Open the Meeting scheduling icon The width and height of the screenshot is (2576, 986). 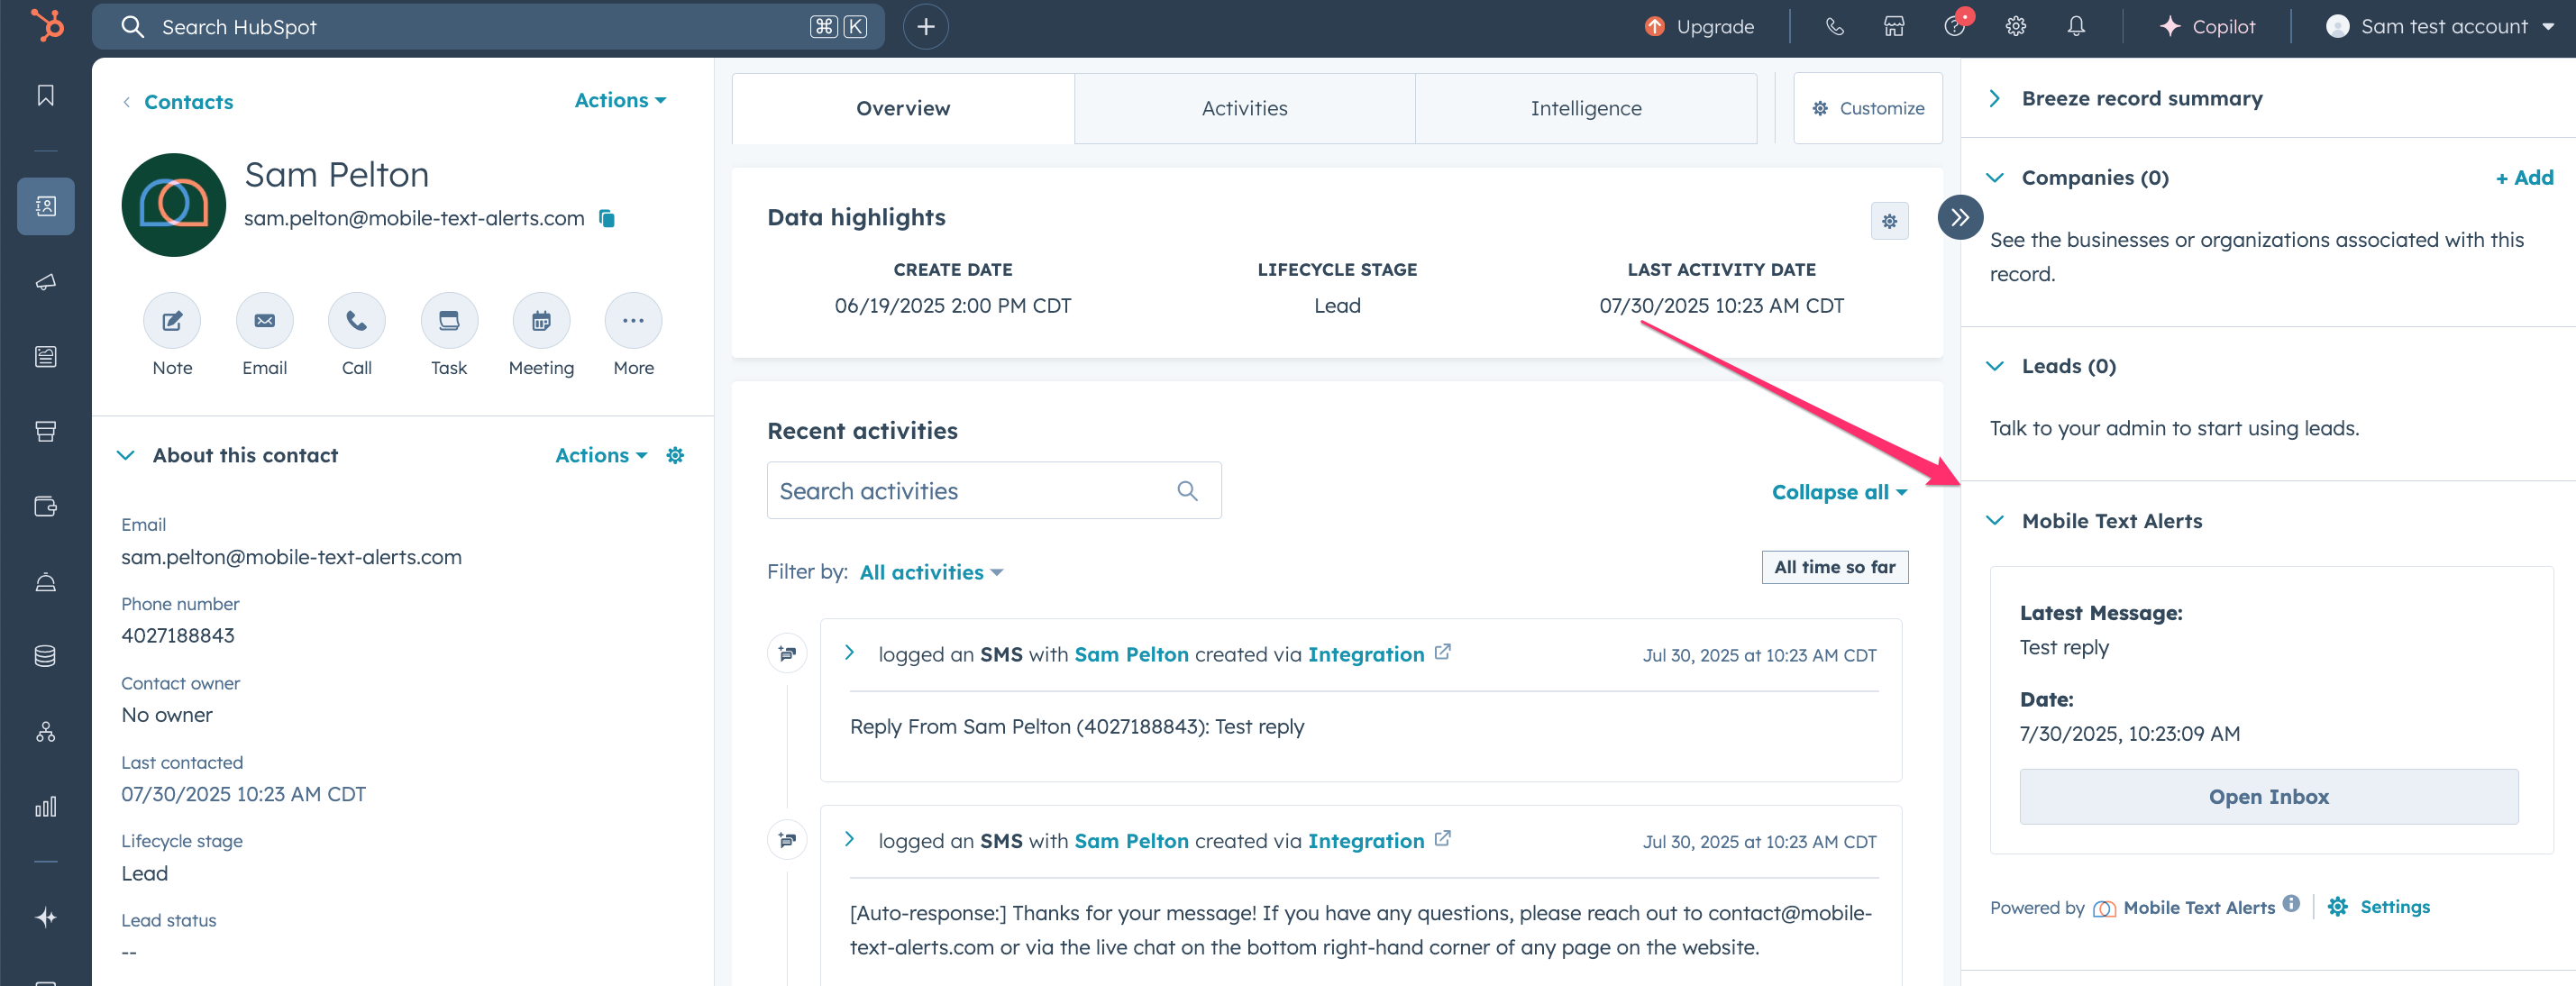pos(541,321)
